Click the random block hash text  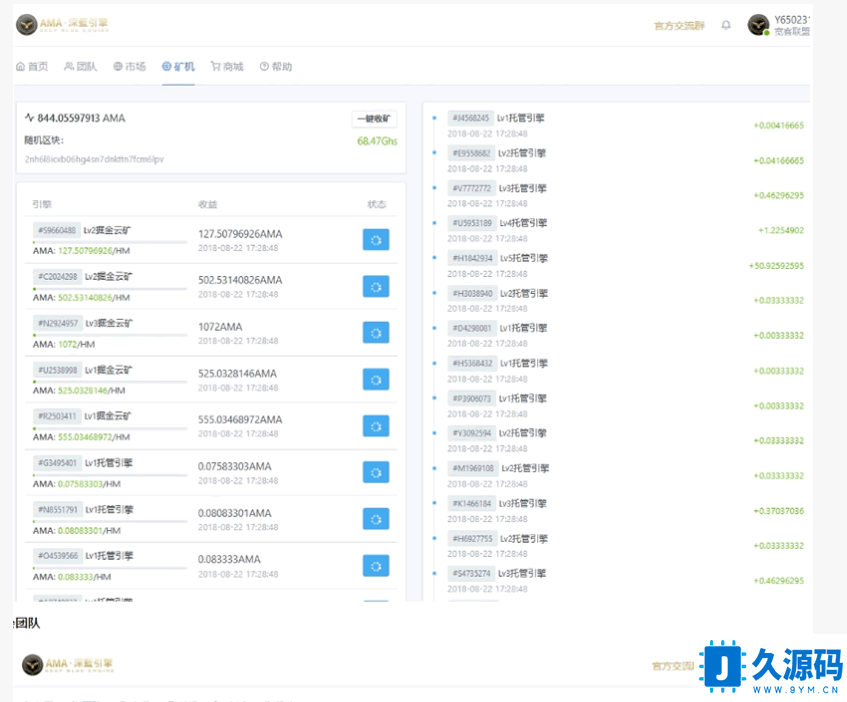coord(94,159)
